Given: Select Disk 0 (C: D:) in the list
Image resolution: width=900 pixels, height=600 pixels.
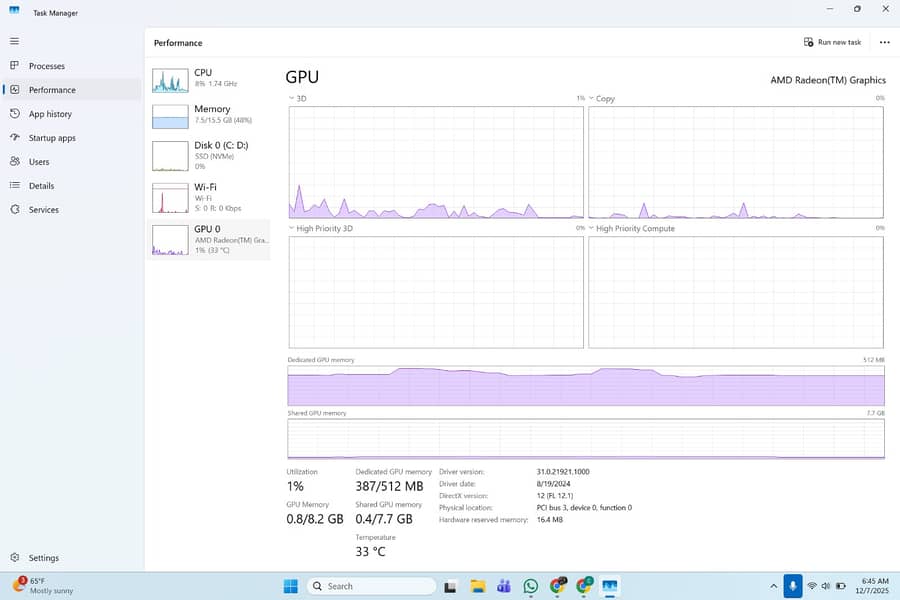Looking at the screenshot, I should tap(209, 155).
